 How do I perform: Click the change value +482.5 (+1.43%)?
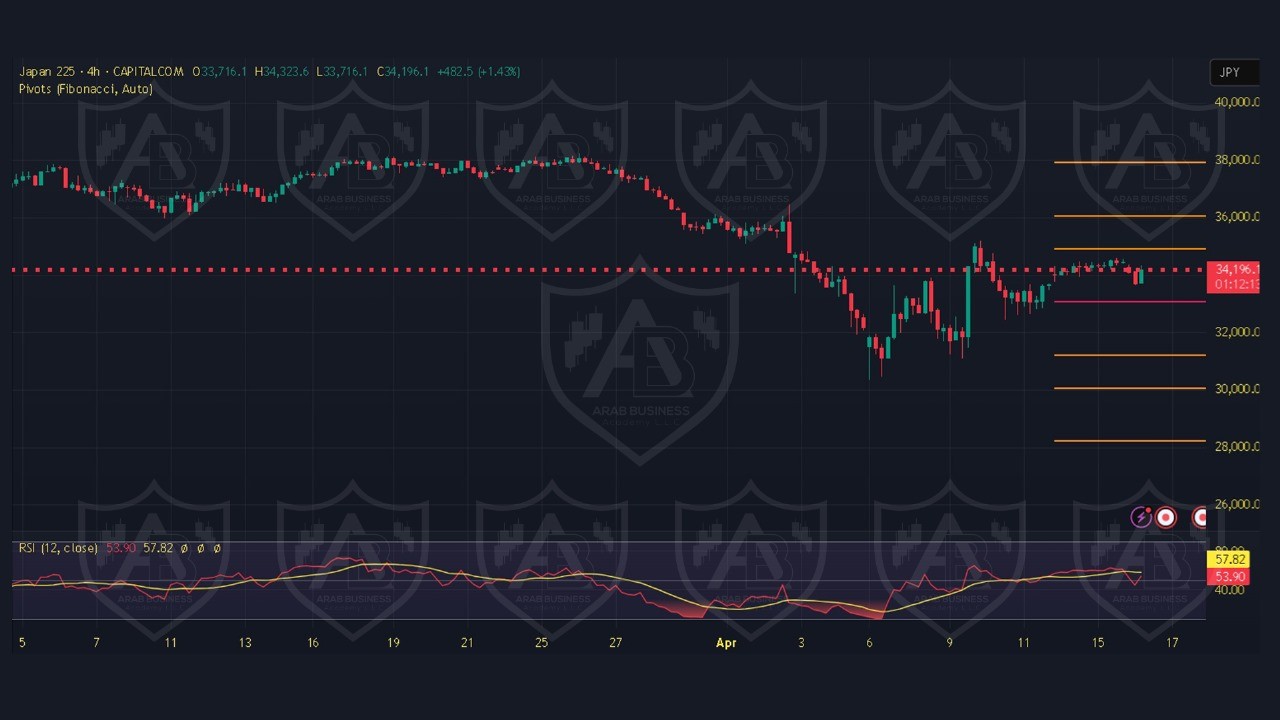478,72
